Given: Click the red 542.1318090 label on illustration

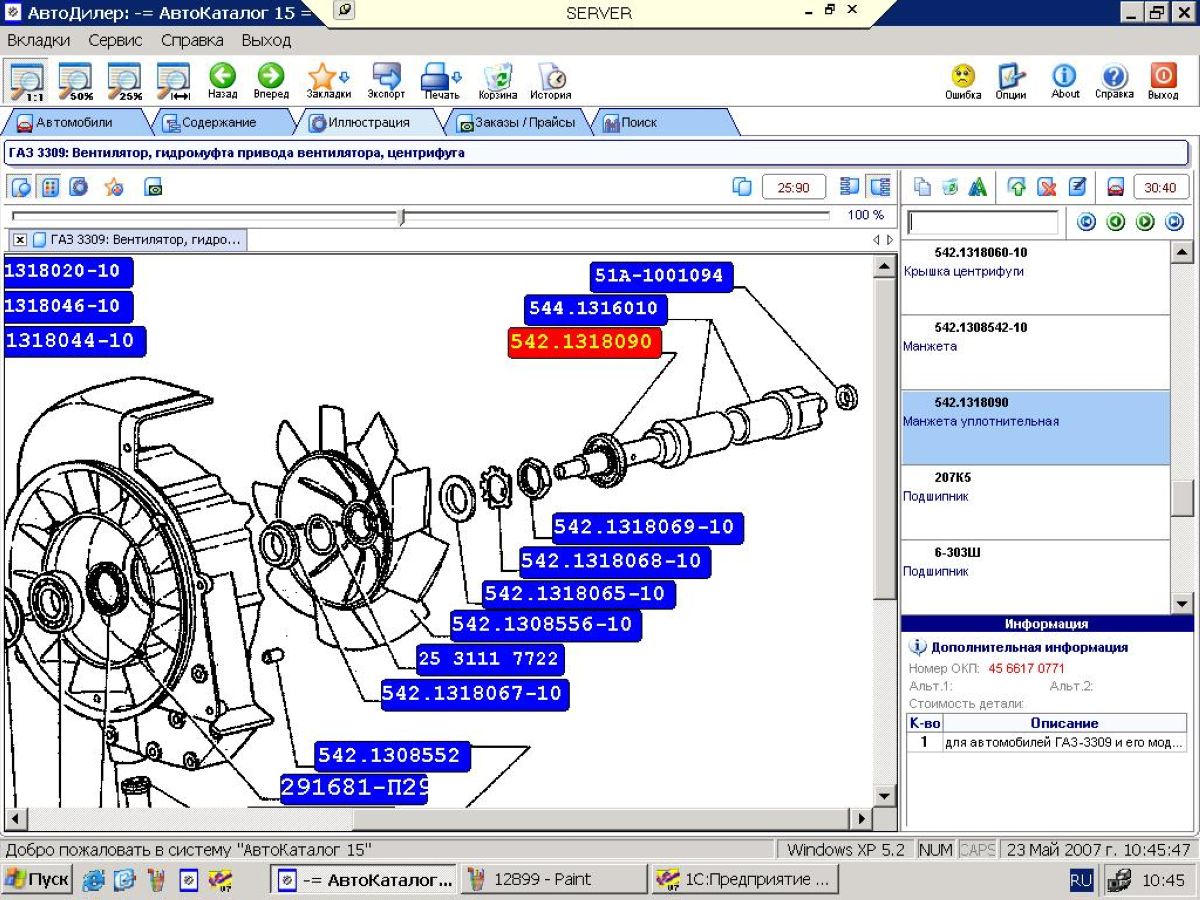Looking at the screenshot, I should (584, 342).
